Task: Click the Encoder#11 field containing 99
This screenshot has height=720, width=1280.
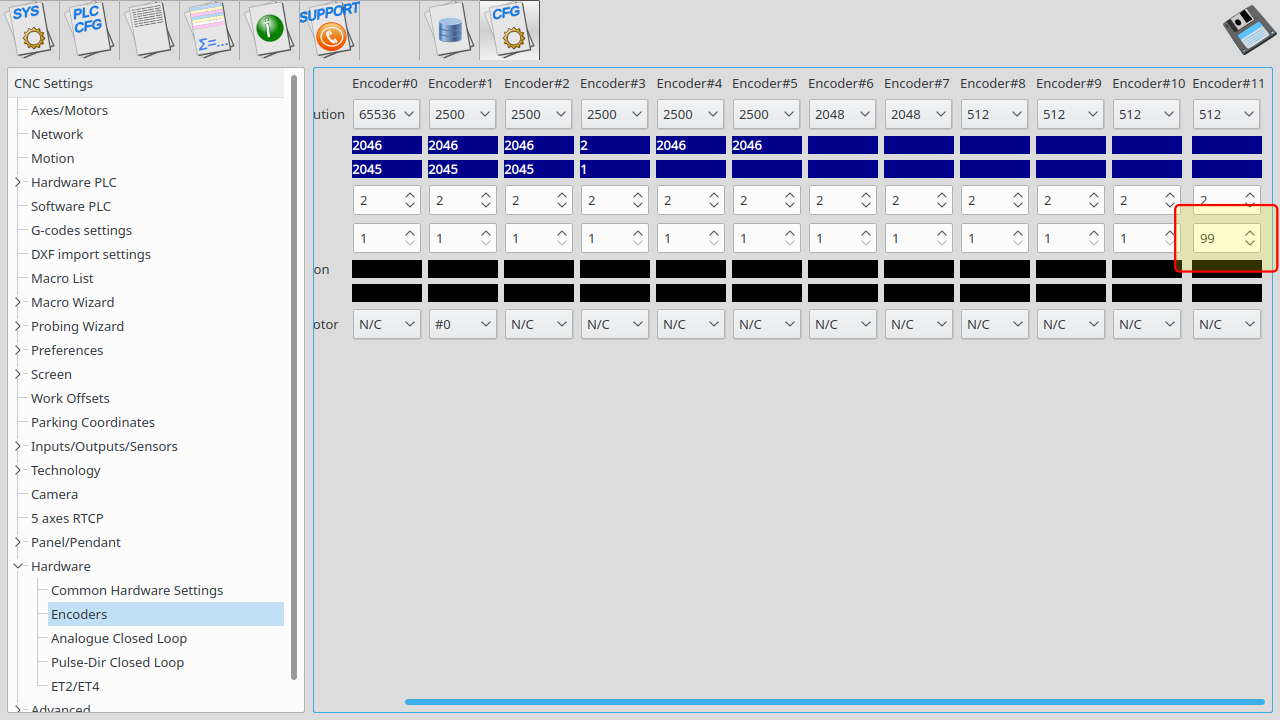Action: pyautogui.click(x=1218, y=238)
